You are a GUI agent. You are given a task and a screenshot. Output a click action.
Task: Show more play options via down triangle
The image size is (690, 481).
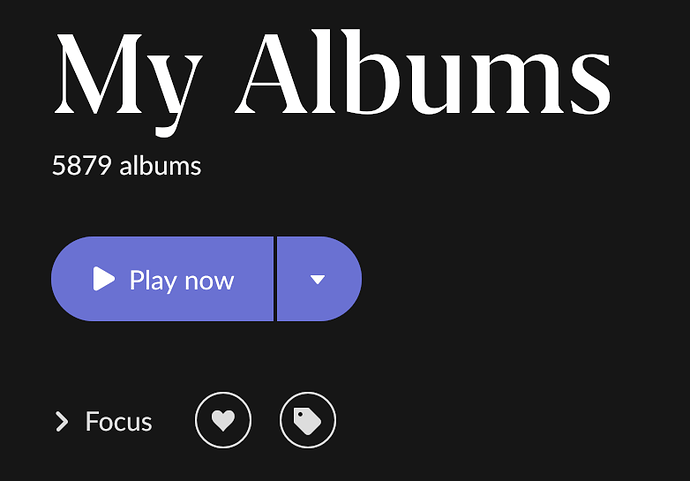point(318,279)
